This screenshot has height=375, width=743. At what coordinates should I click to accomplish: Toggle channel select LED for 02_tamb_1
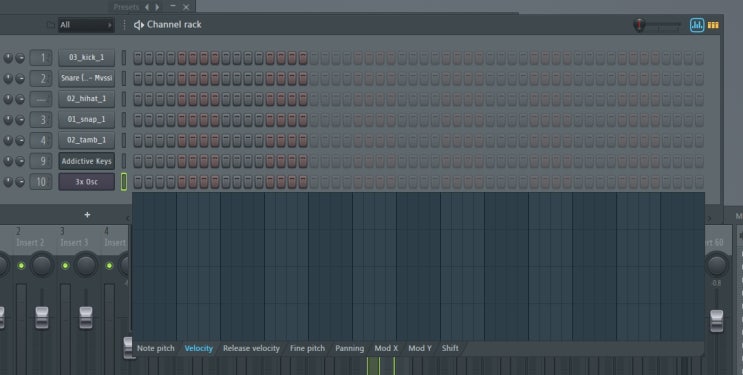click(x=124, y=140)
